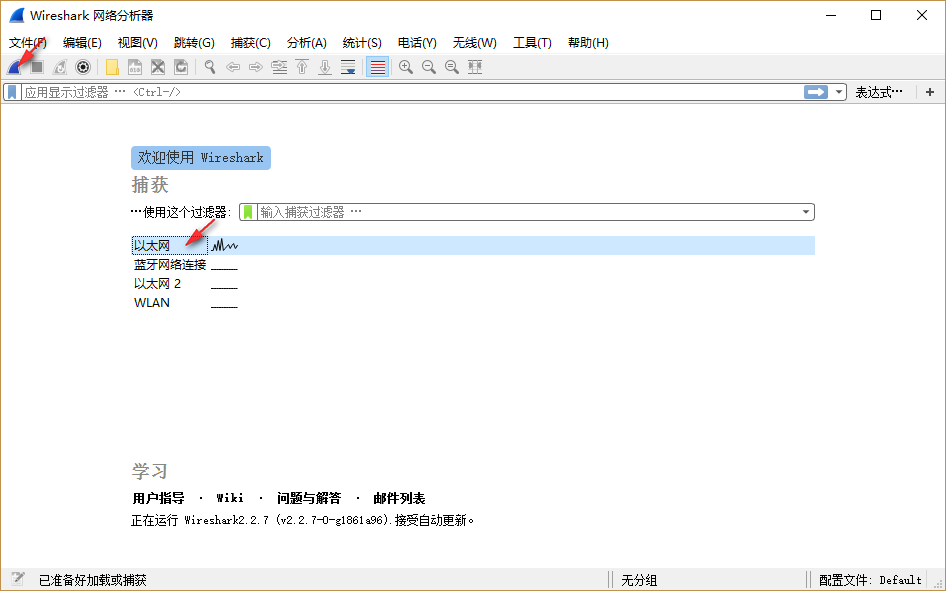Reload this capture file icon
Viewport: 946px width, 591px height.
coord(181,67)
